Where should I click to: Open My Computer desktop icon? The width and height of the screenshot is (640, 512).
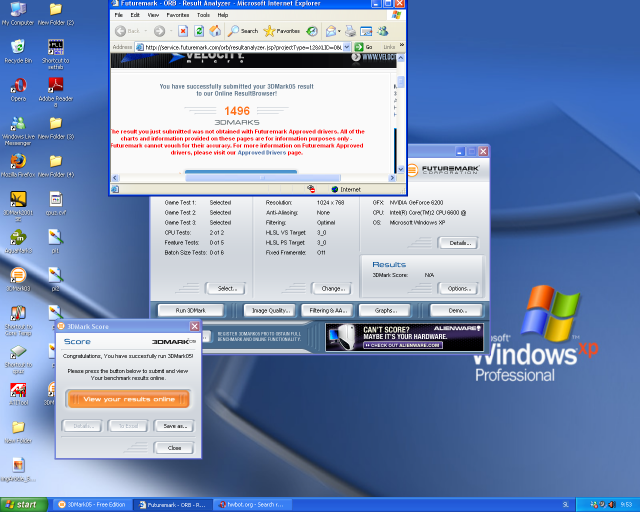point(18,14)
